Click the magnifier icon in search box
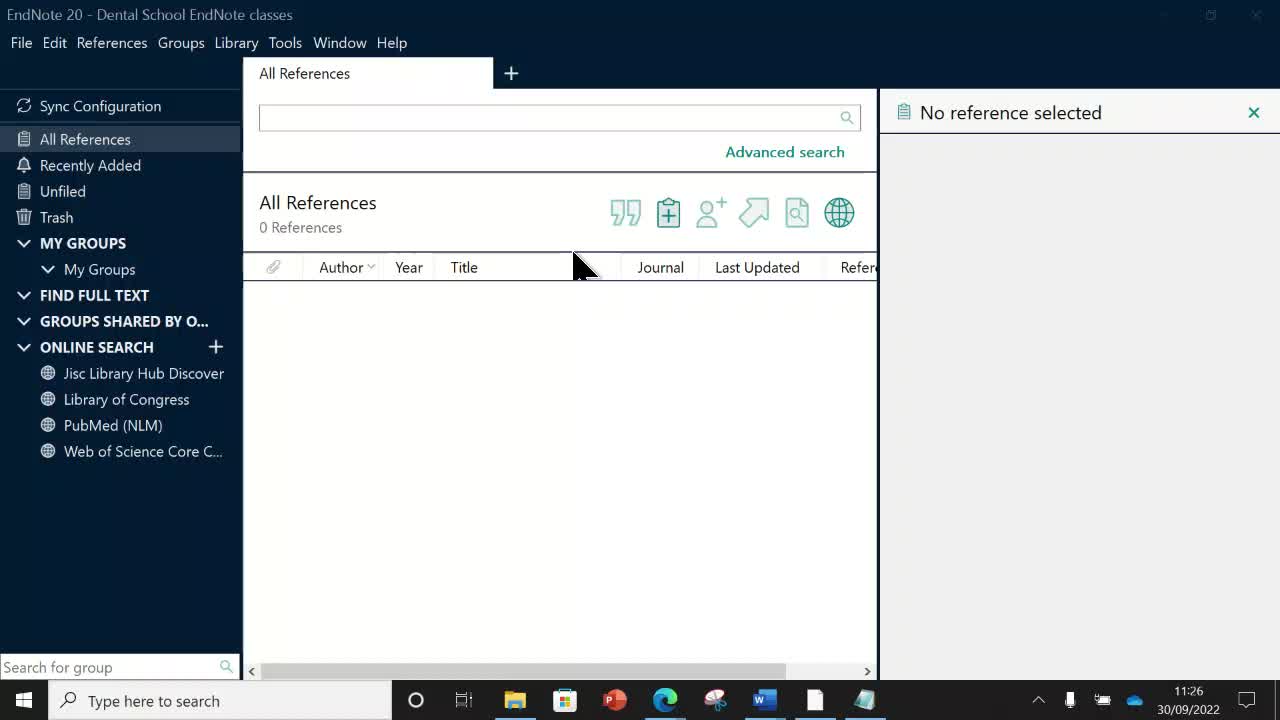Image resolution: width=1280 pixels, height=720 pixels. (847, 118)
